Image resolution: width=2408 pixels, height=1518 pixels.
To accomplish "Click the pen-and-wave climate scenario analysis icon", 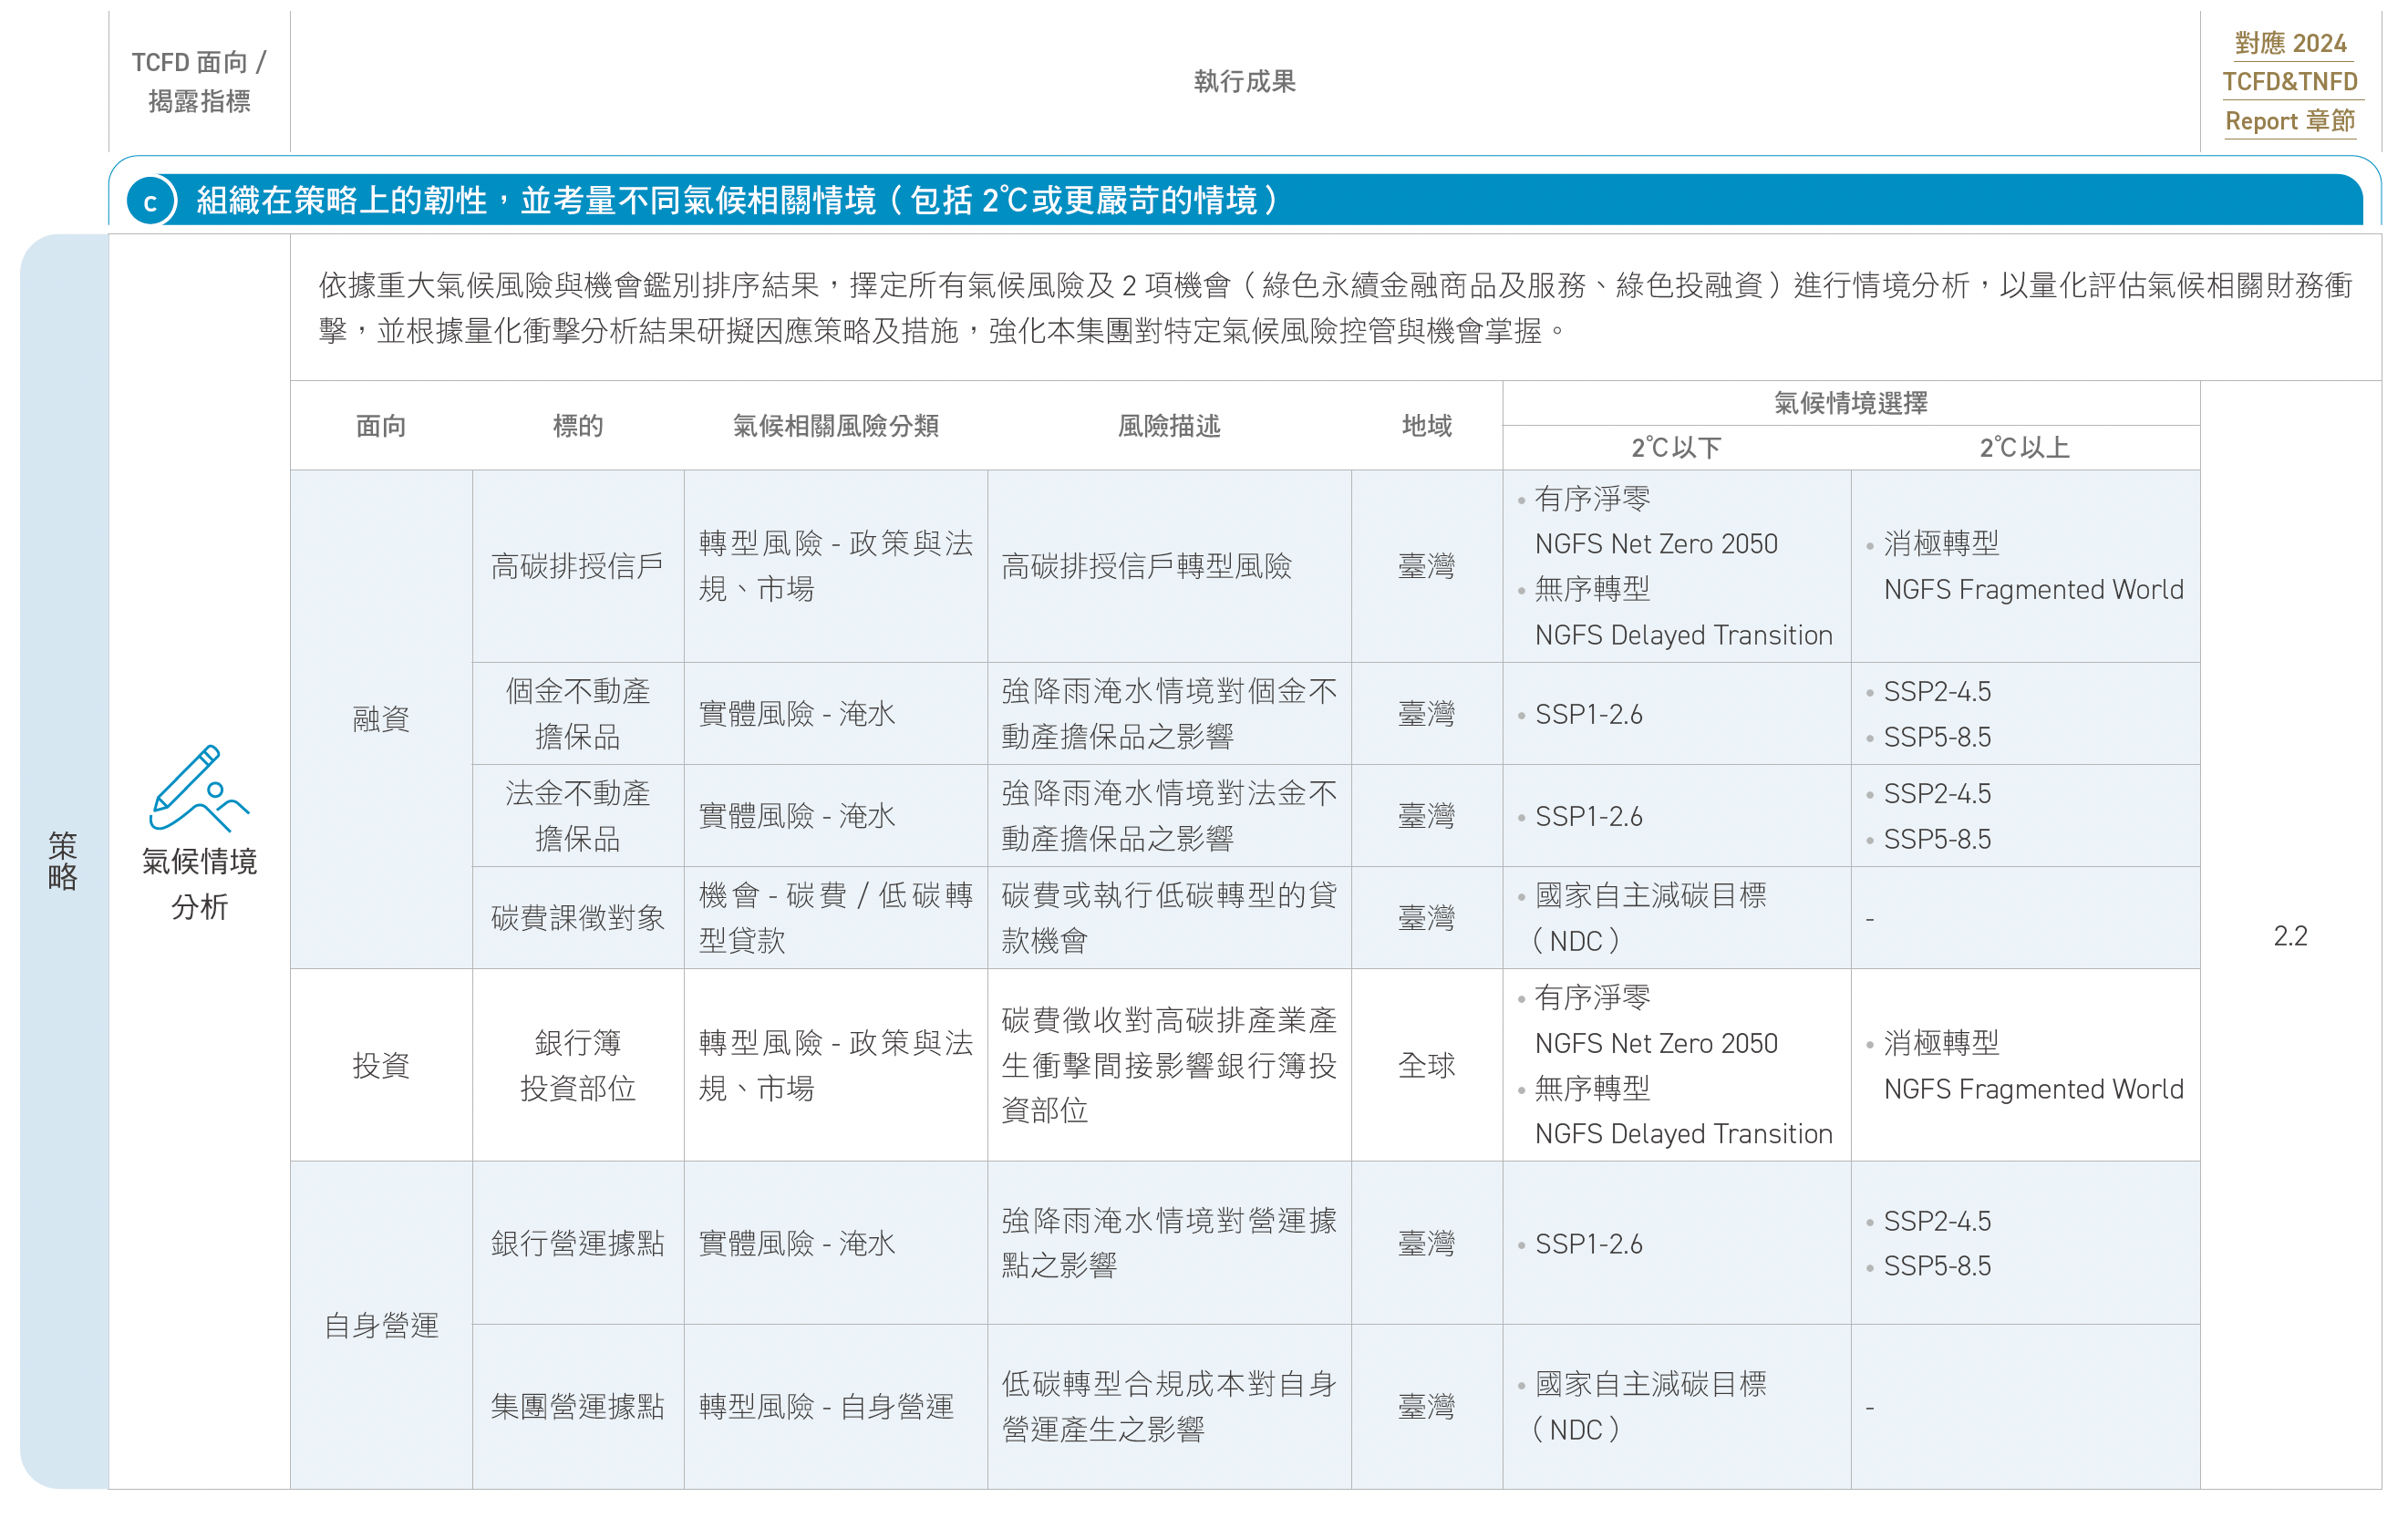I will pos(199,788).
